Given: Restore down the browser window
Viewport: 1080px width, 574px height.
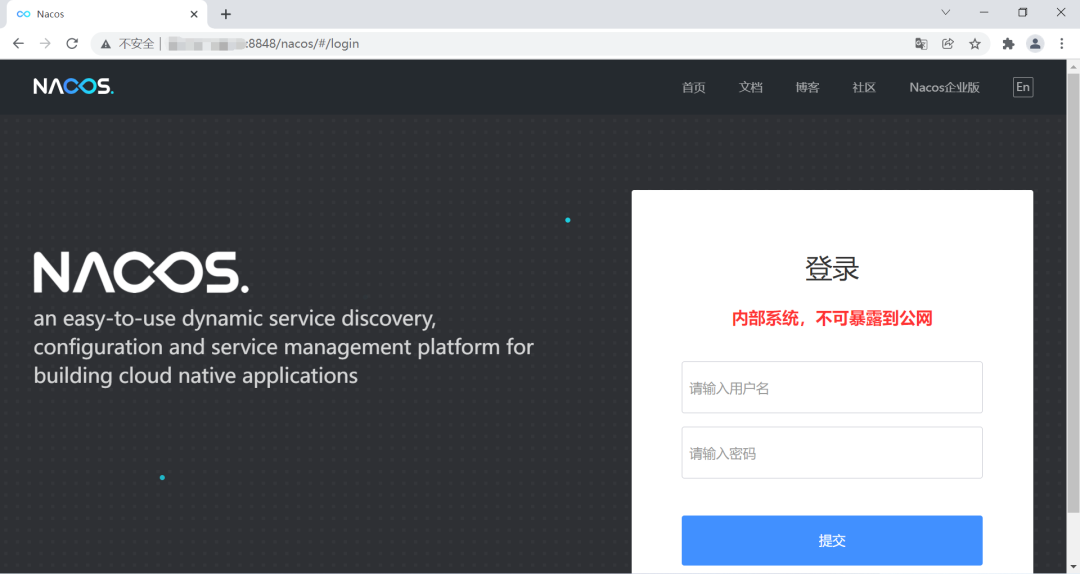Looking at the screenshot, I should point(1022,12).
